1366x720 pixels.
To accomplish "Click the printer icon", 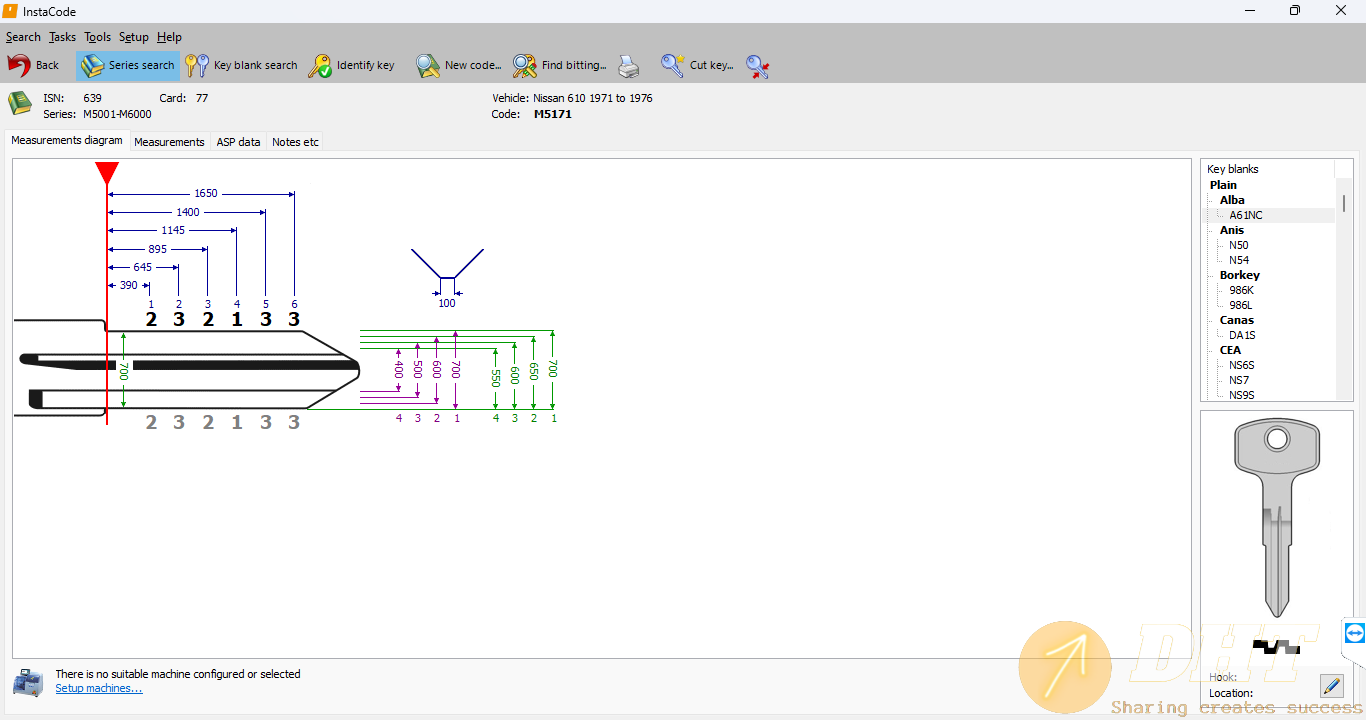I will point(628,66).
